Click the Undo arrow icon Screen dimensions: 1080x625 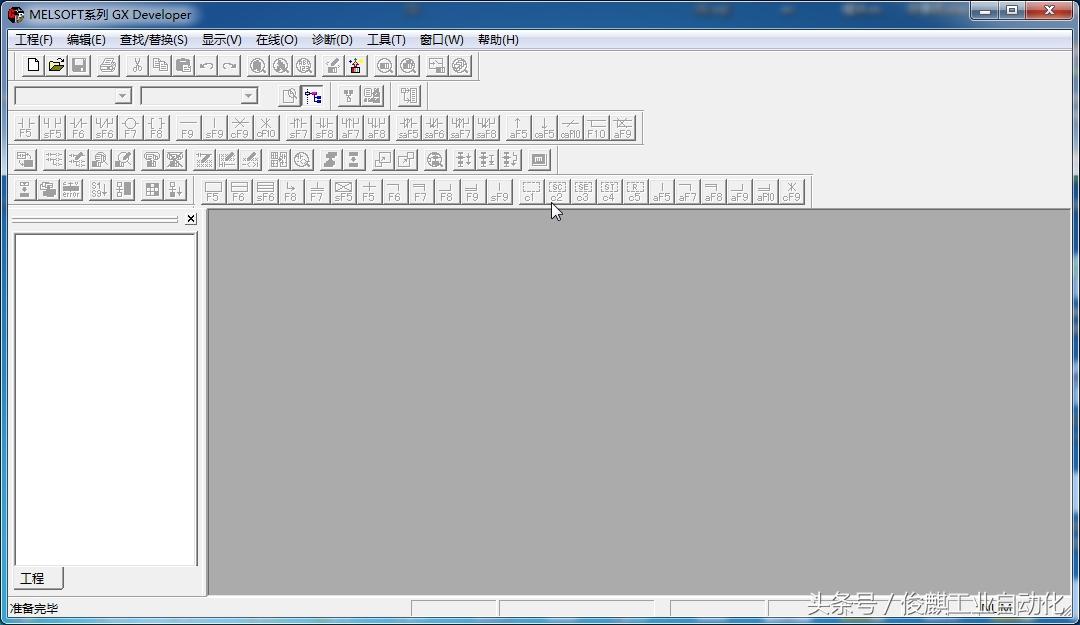pos(206,65)
